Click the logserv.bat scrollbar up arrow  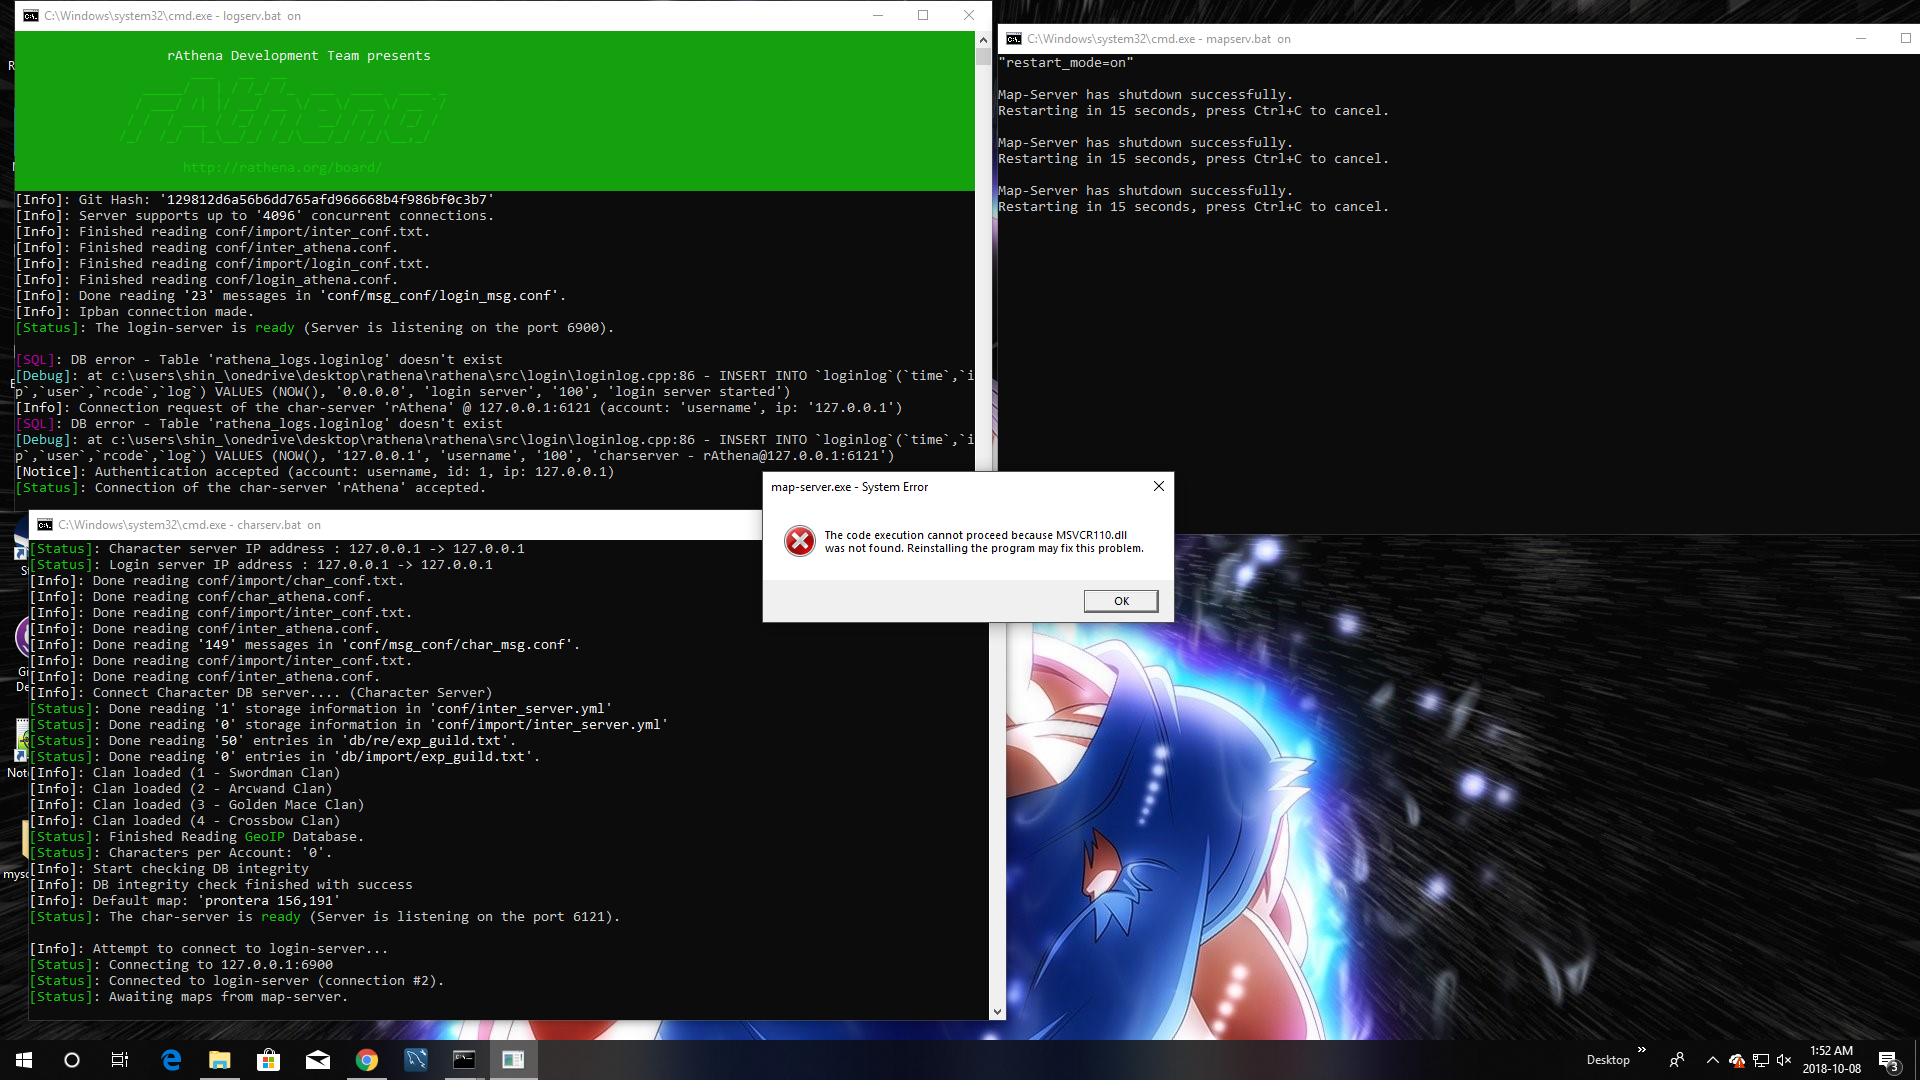[983, 40]
